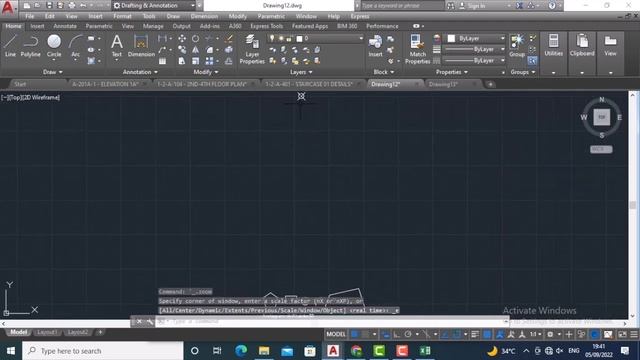The image size is (640, 360).
Task: Activate Match Properties tool
Action: pos(418,49)
